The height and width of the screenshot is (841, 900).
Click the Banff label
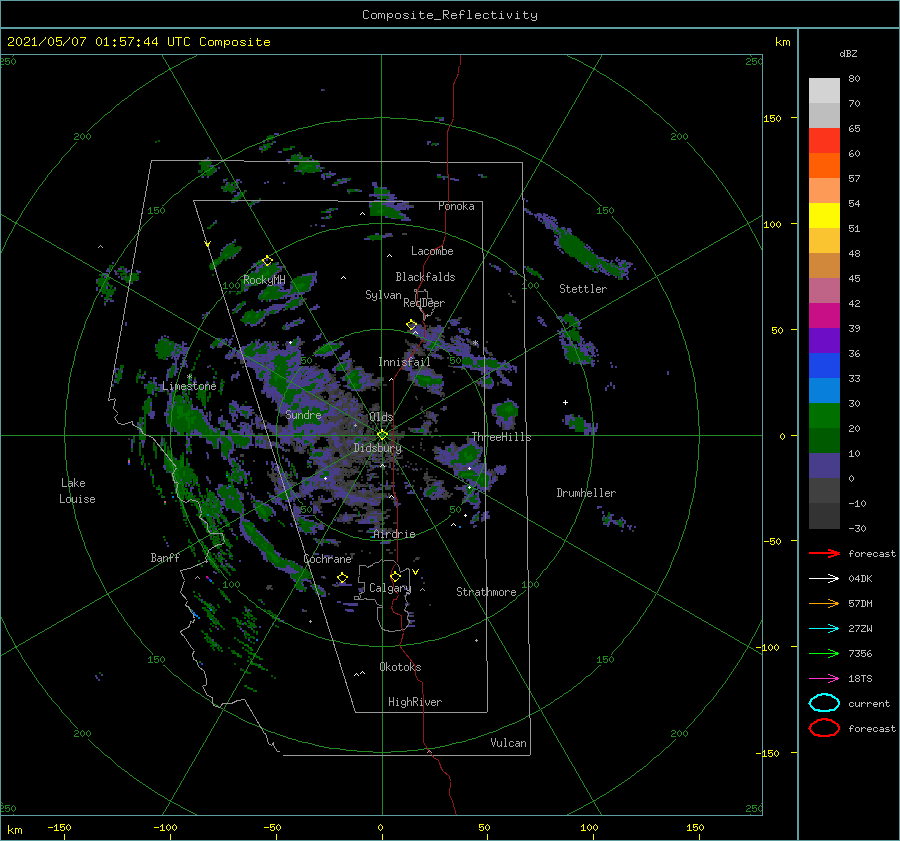click(x=165, y=557)
